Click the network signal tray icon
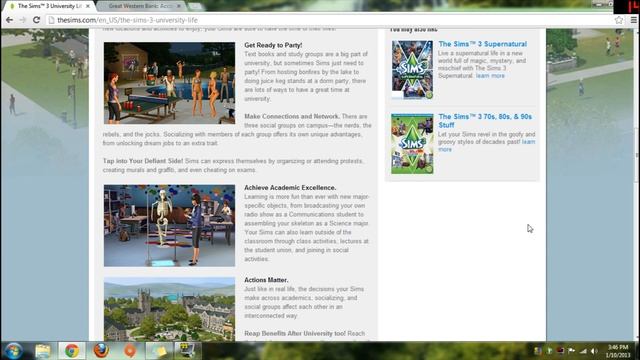The width and height of the screenshot is (640, 360). coord(583,351)
